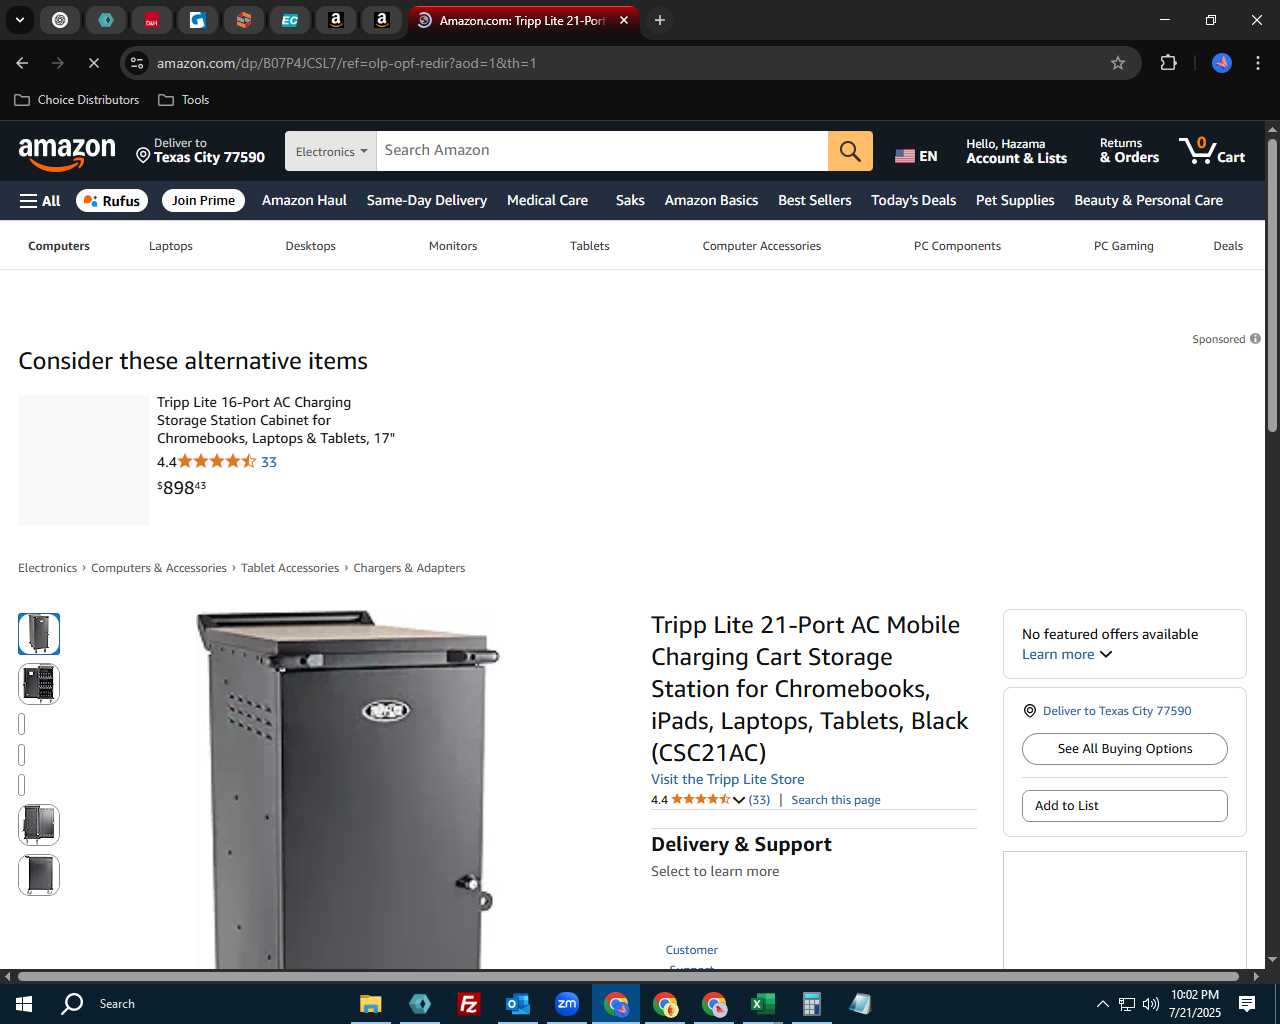Image resolution: width=1280 pixels, height=1024 pixels.
Task: Click the Join Prime button
Action: pos(203,201)
